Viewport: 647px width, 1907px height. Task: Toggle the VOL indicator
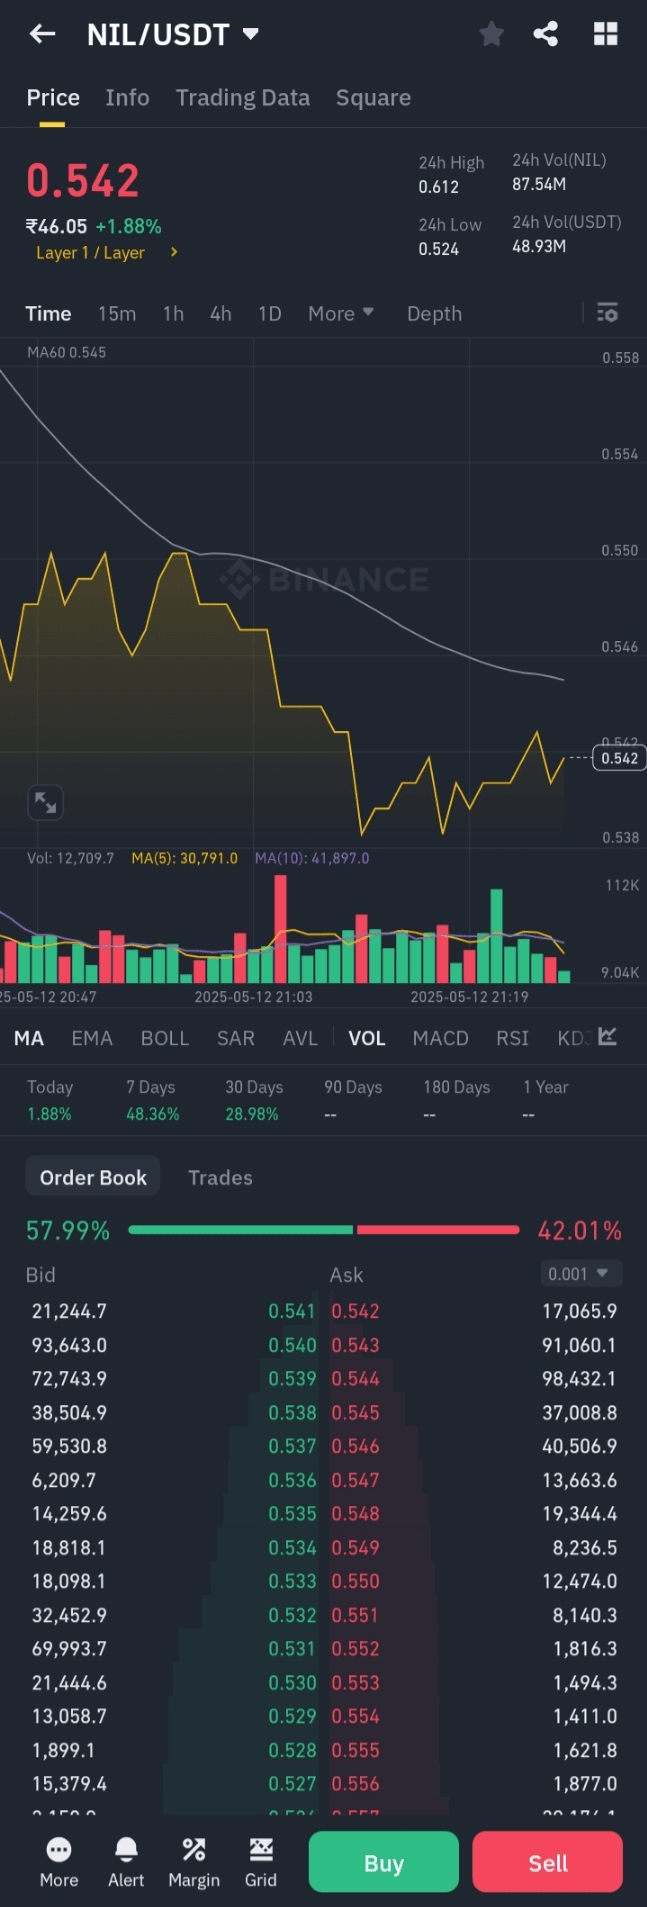point(366,1038)
